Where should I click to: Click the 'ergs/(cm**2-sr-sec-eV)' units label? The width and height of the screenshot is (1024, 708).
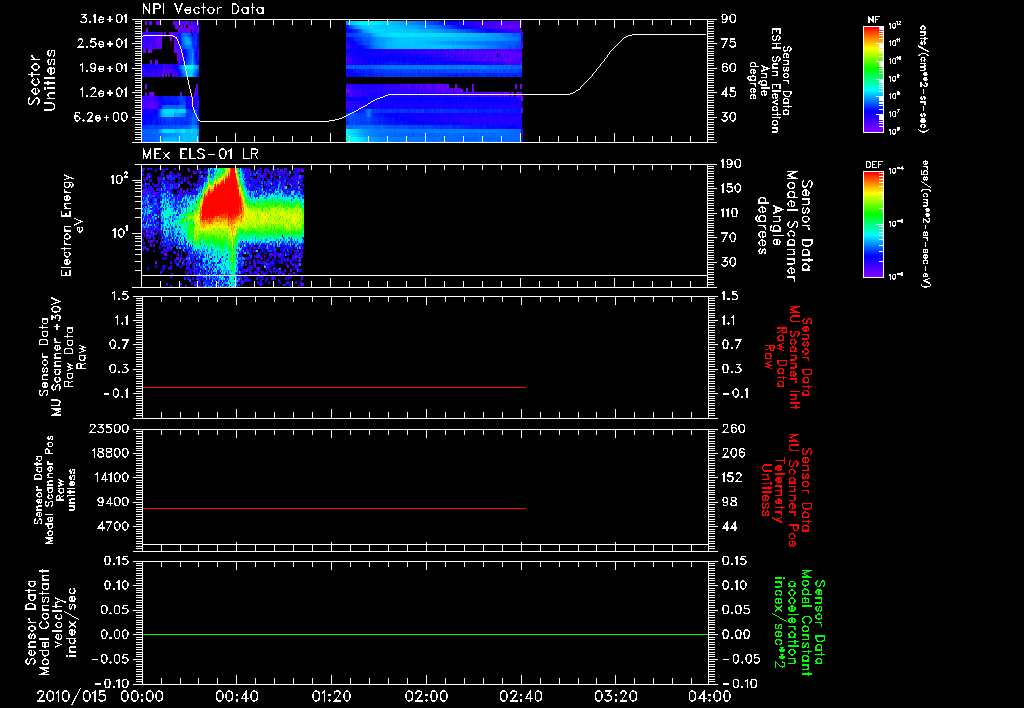[925, 224]
